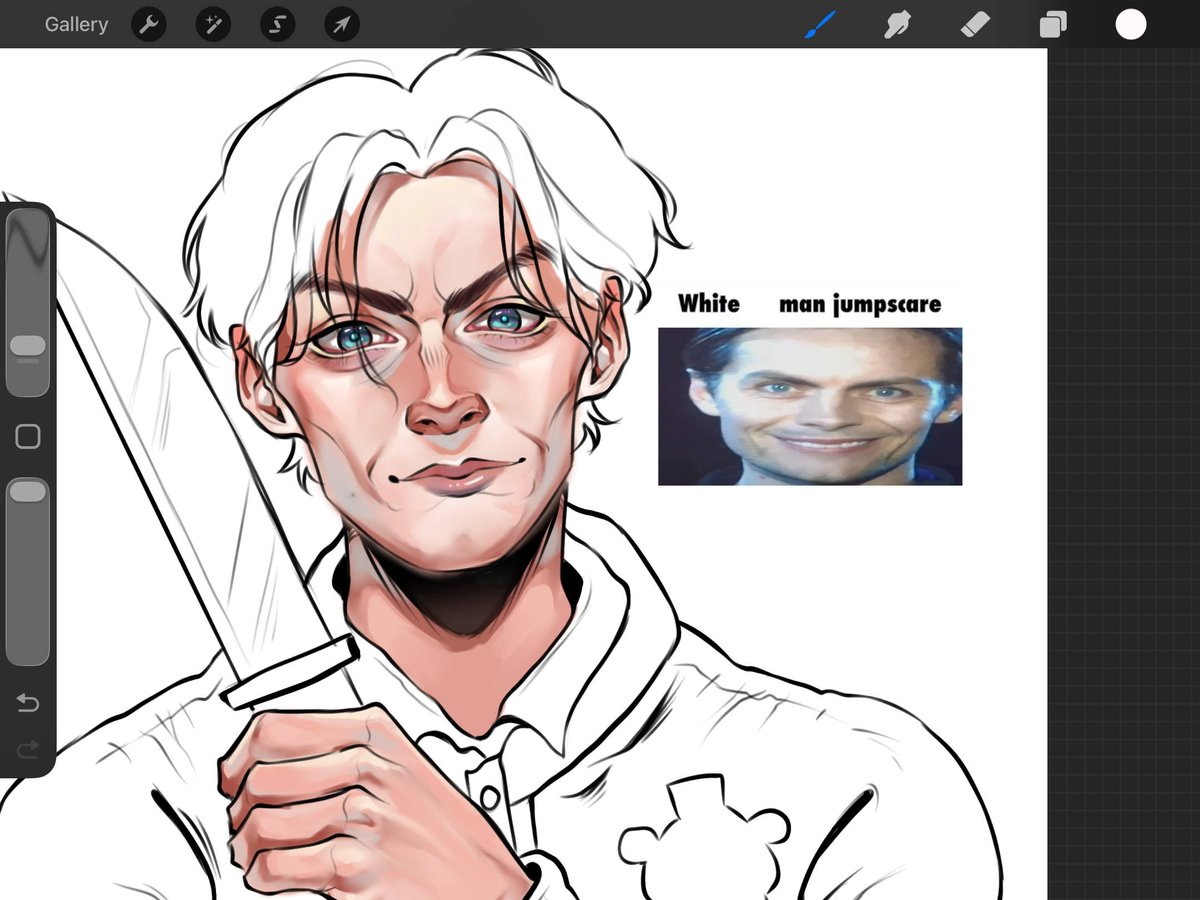1200x900 pixels.
Task: Tap the square Modify button on sidebar
Action: point(28,436)
